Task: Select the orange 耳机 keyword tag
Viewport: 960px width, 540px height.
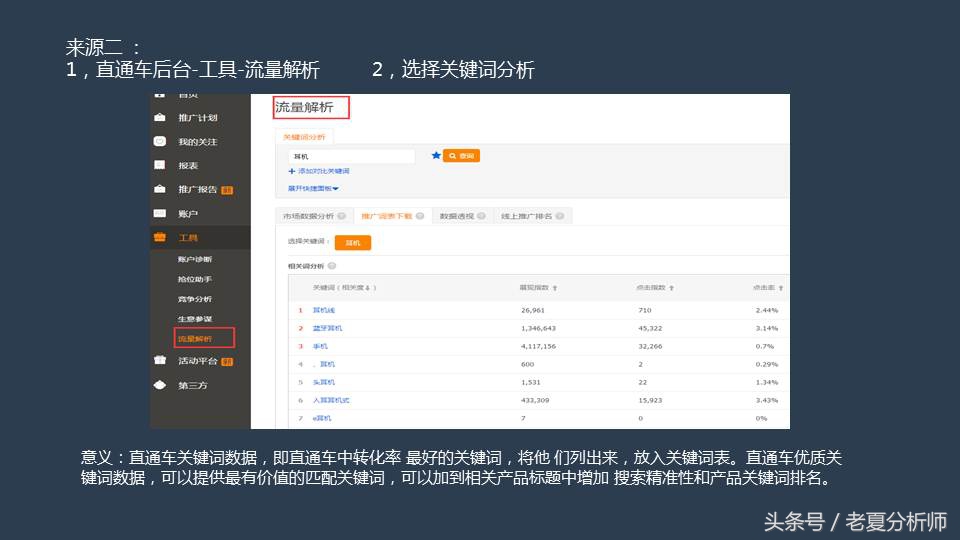Action: coord(353,242)
